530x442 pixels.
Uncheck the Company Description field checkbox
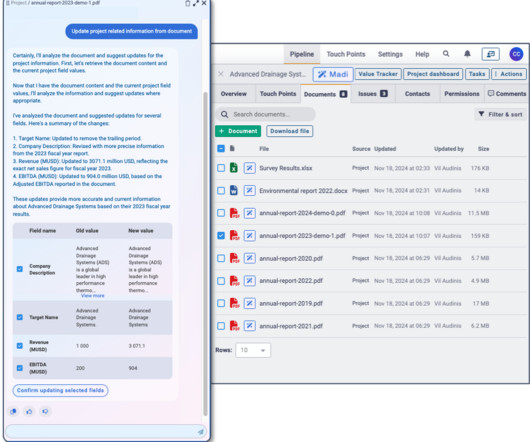pyautogui.click(x=20, y=269)
